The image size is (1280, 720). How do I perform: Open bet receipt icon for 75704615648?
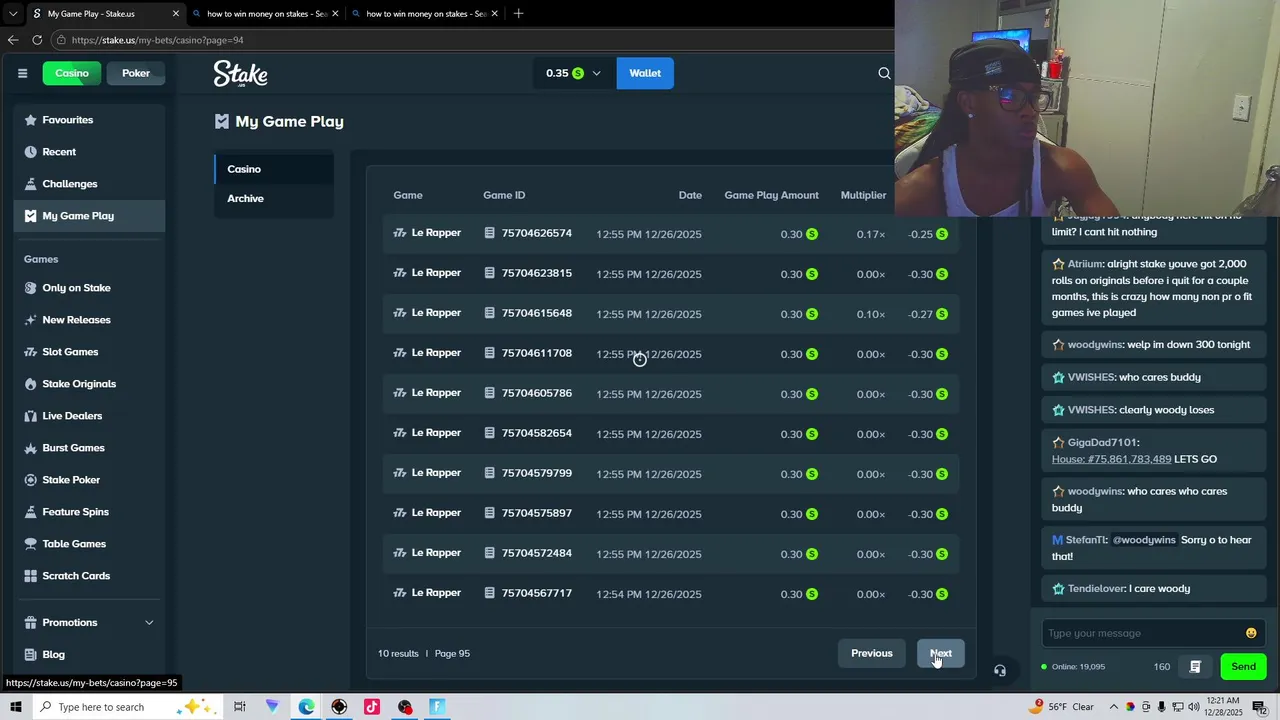click(490, 313)
